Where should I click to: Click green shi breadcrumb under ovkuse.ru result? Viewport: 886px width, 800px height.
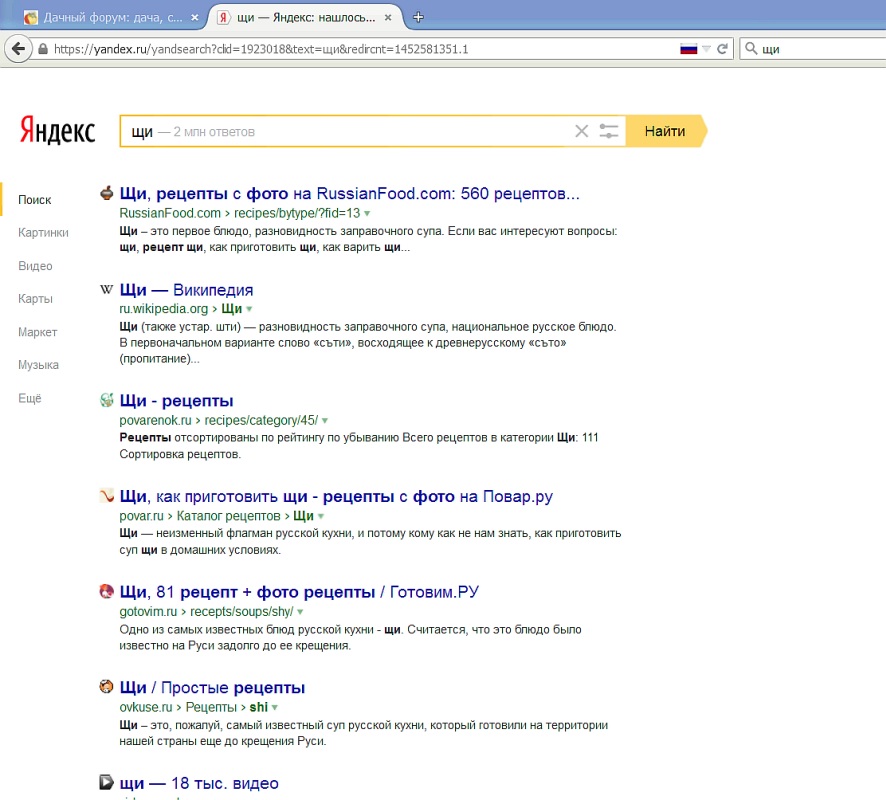[x=259, y=707]
